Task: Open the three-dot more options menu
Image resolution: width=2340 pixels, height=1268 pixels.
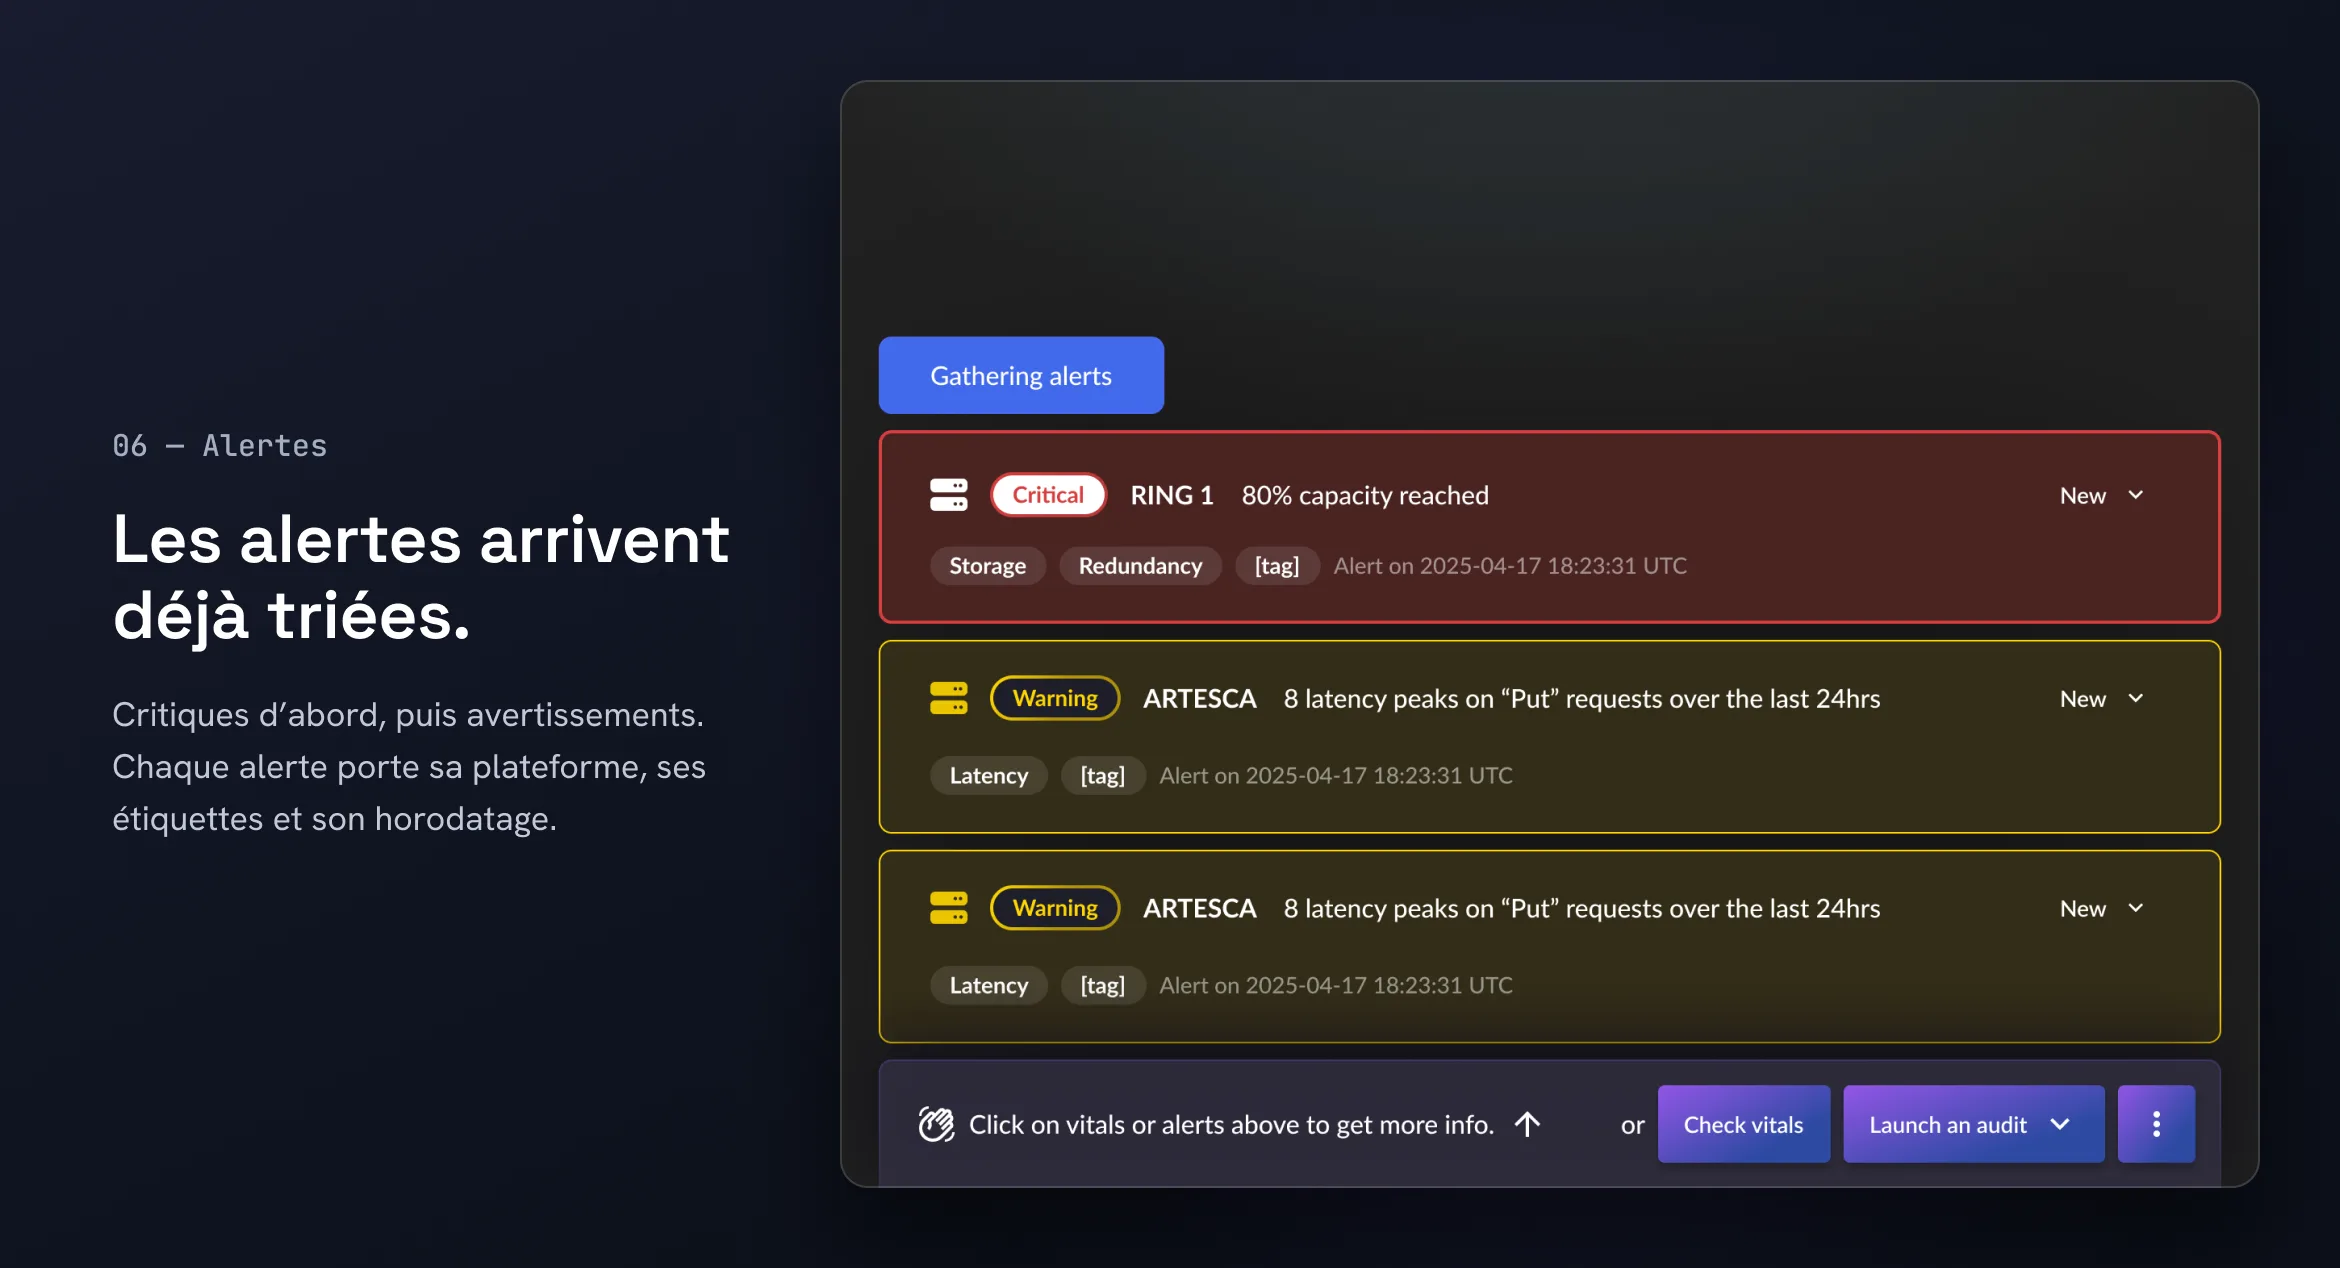Action: [x=2156, y=1124]
